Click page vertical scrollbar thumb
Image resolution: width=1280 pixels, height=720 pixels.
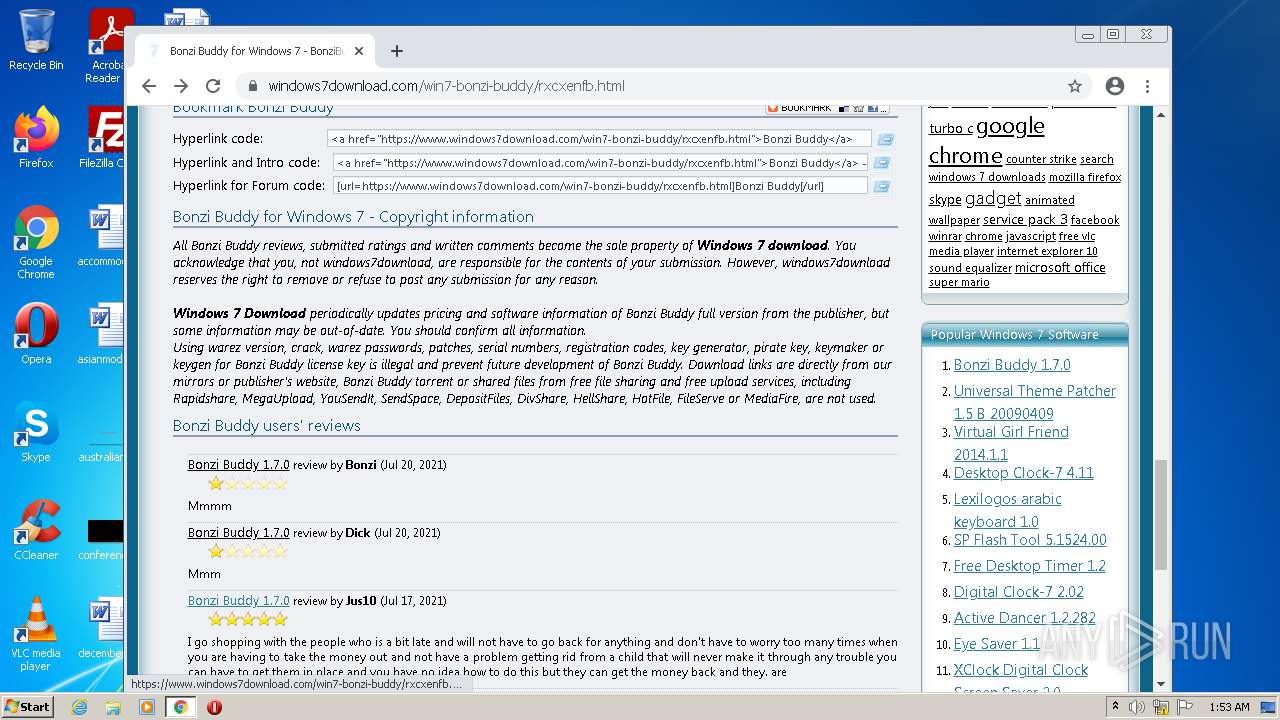tap(1160, 515)
